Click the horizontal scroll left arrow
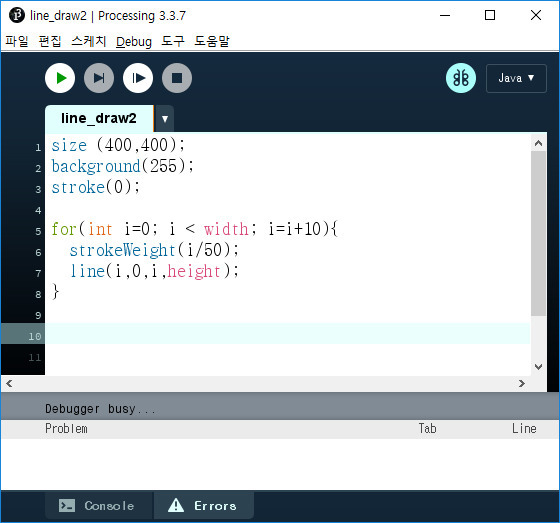Screen dimensions: 560x523 [9, 383]
